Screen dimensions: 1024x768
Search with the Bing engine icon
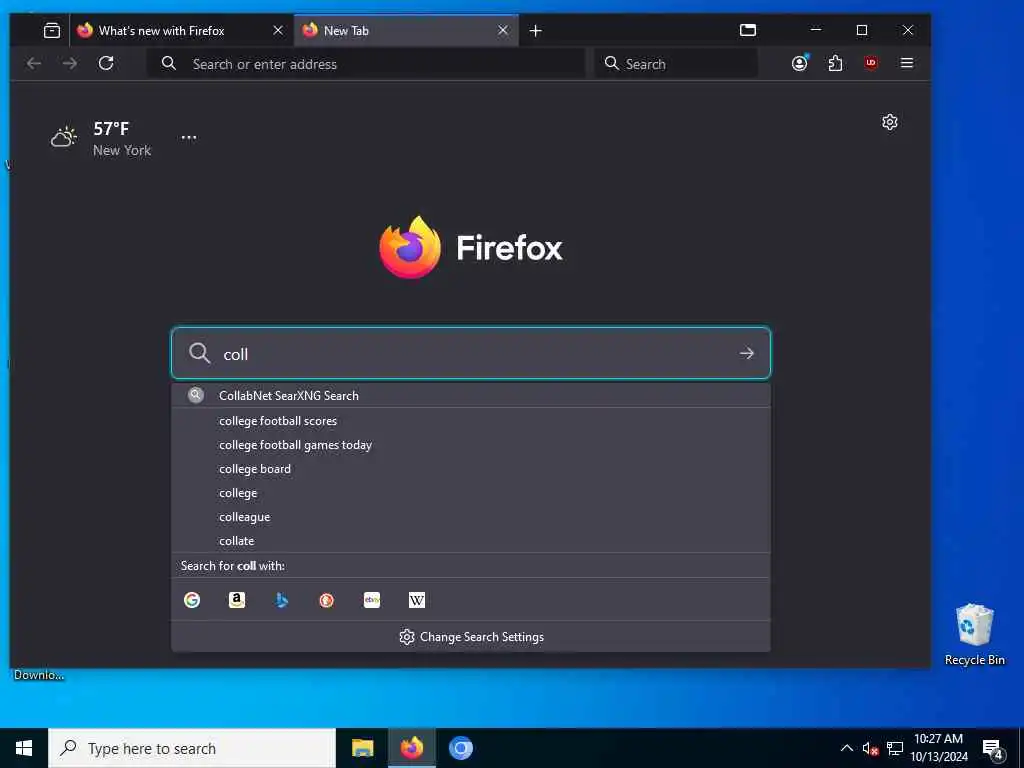coord(281,600)
